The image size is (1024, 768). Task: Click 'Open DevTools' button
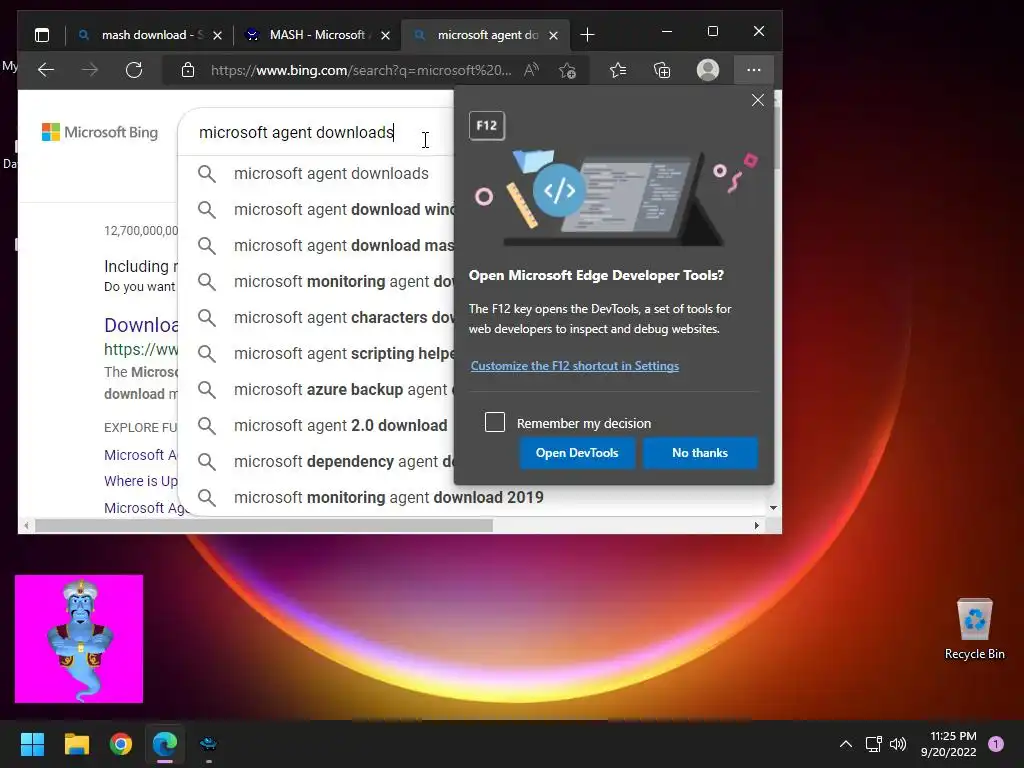pyautogui.click(x=577, y=453)
